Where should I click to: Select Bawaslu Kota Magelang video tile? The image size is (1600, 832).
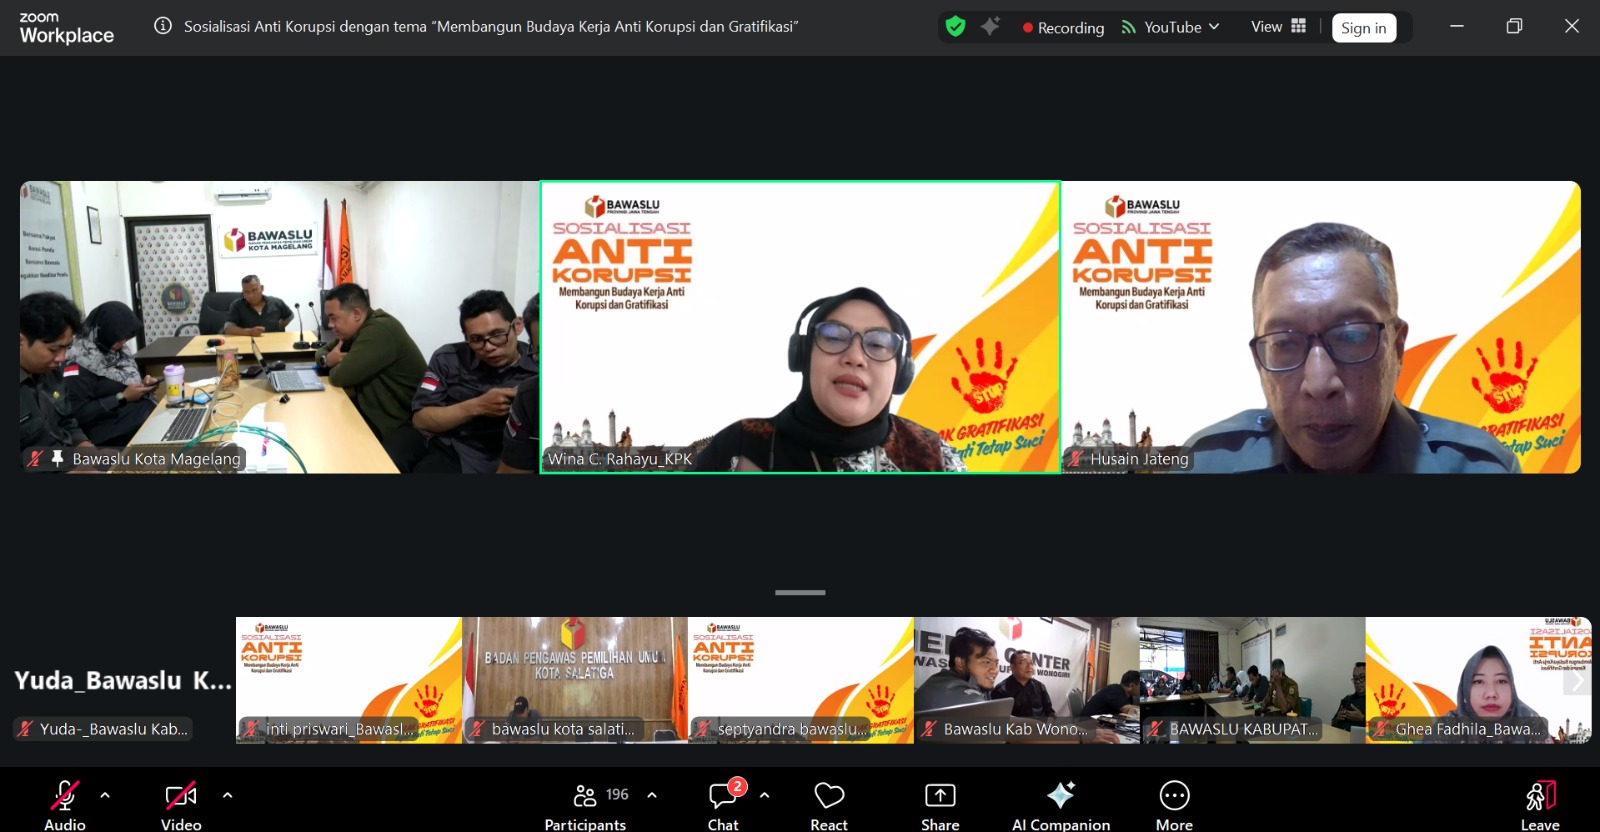(x=279, y=327)
